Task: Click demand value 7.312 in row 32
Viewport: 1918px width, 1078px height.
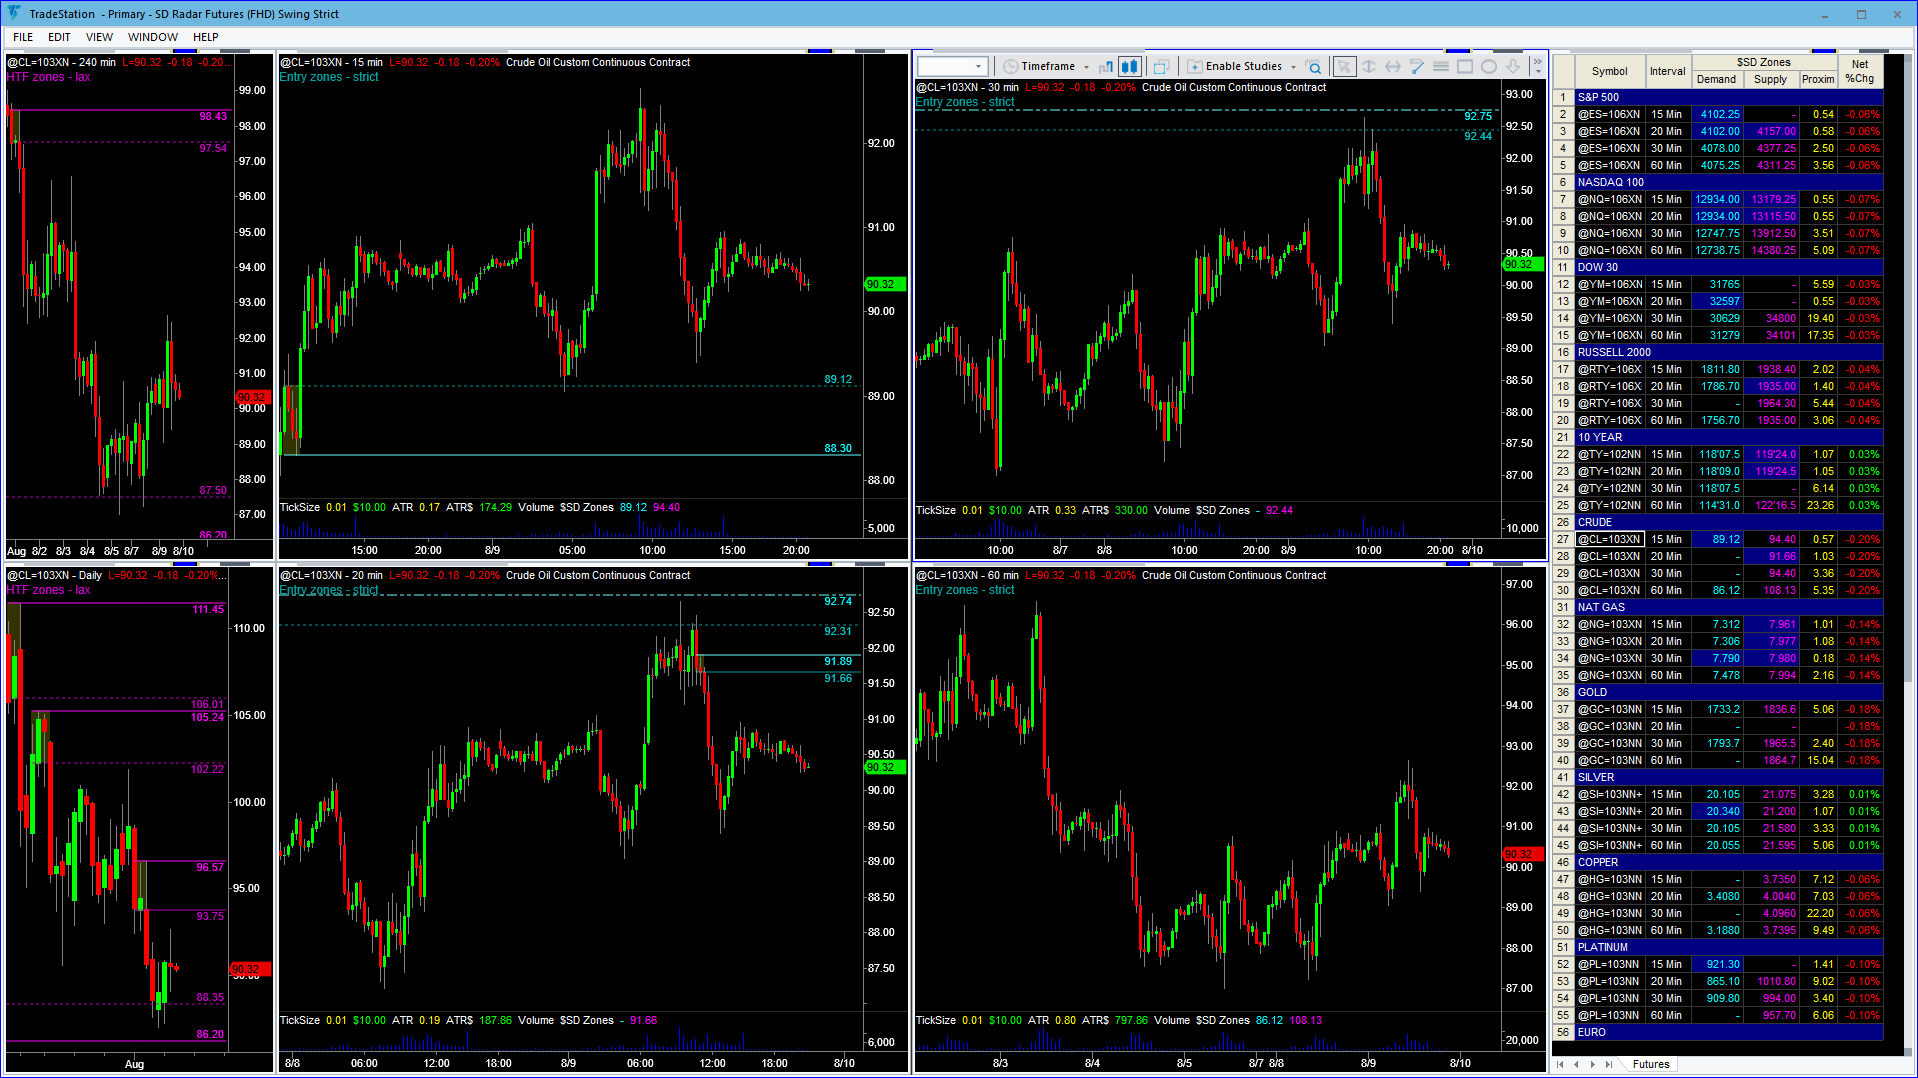Action: click(x=1717, y=625)
